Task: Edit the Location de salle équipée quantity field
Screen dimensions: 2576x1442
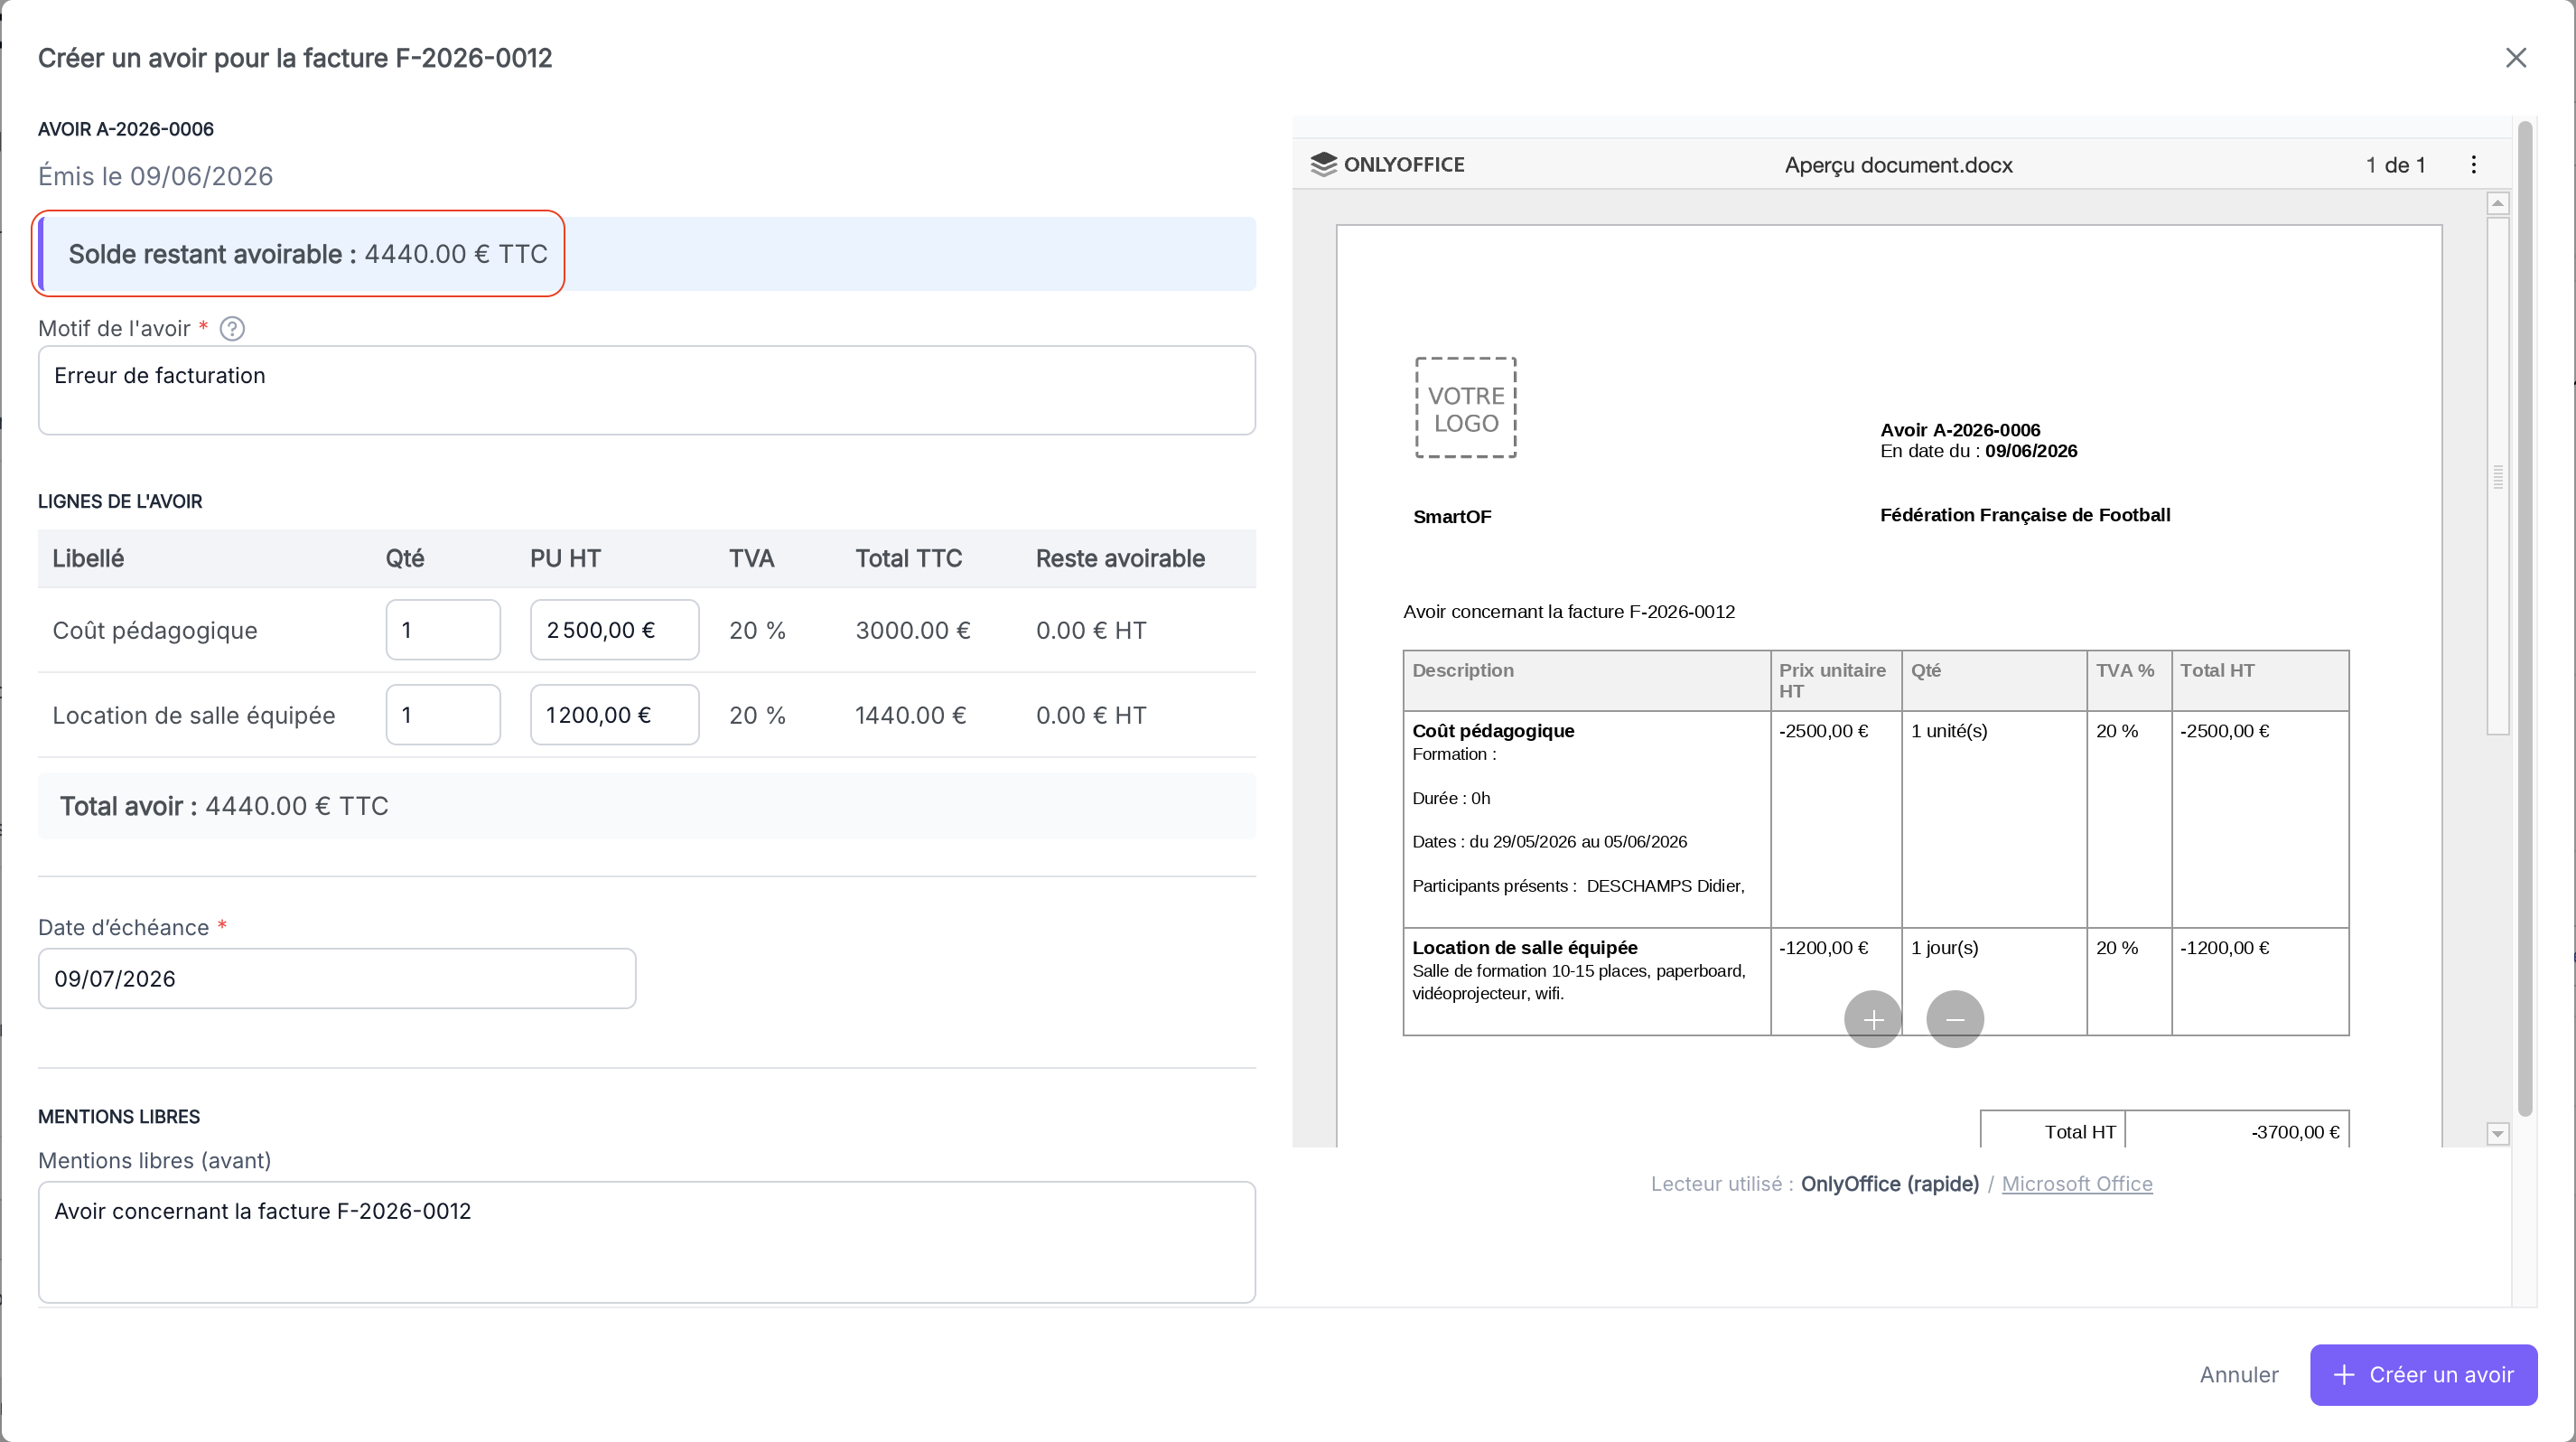Action: click(443, 715)
